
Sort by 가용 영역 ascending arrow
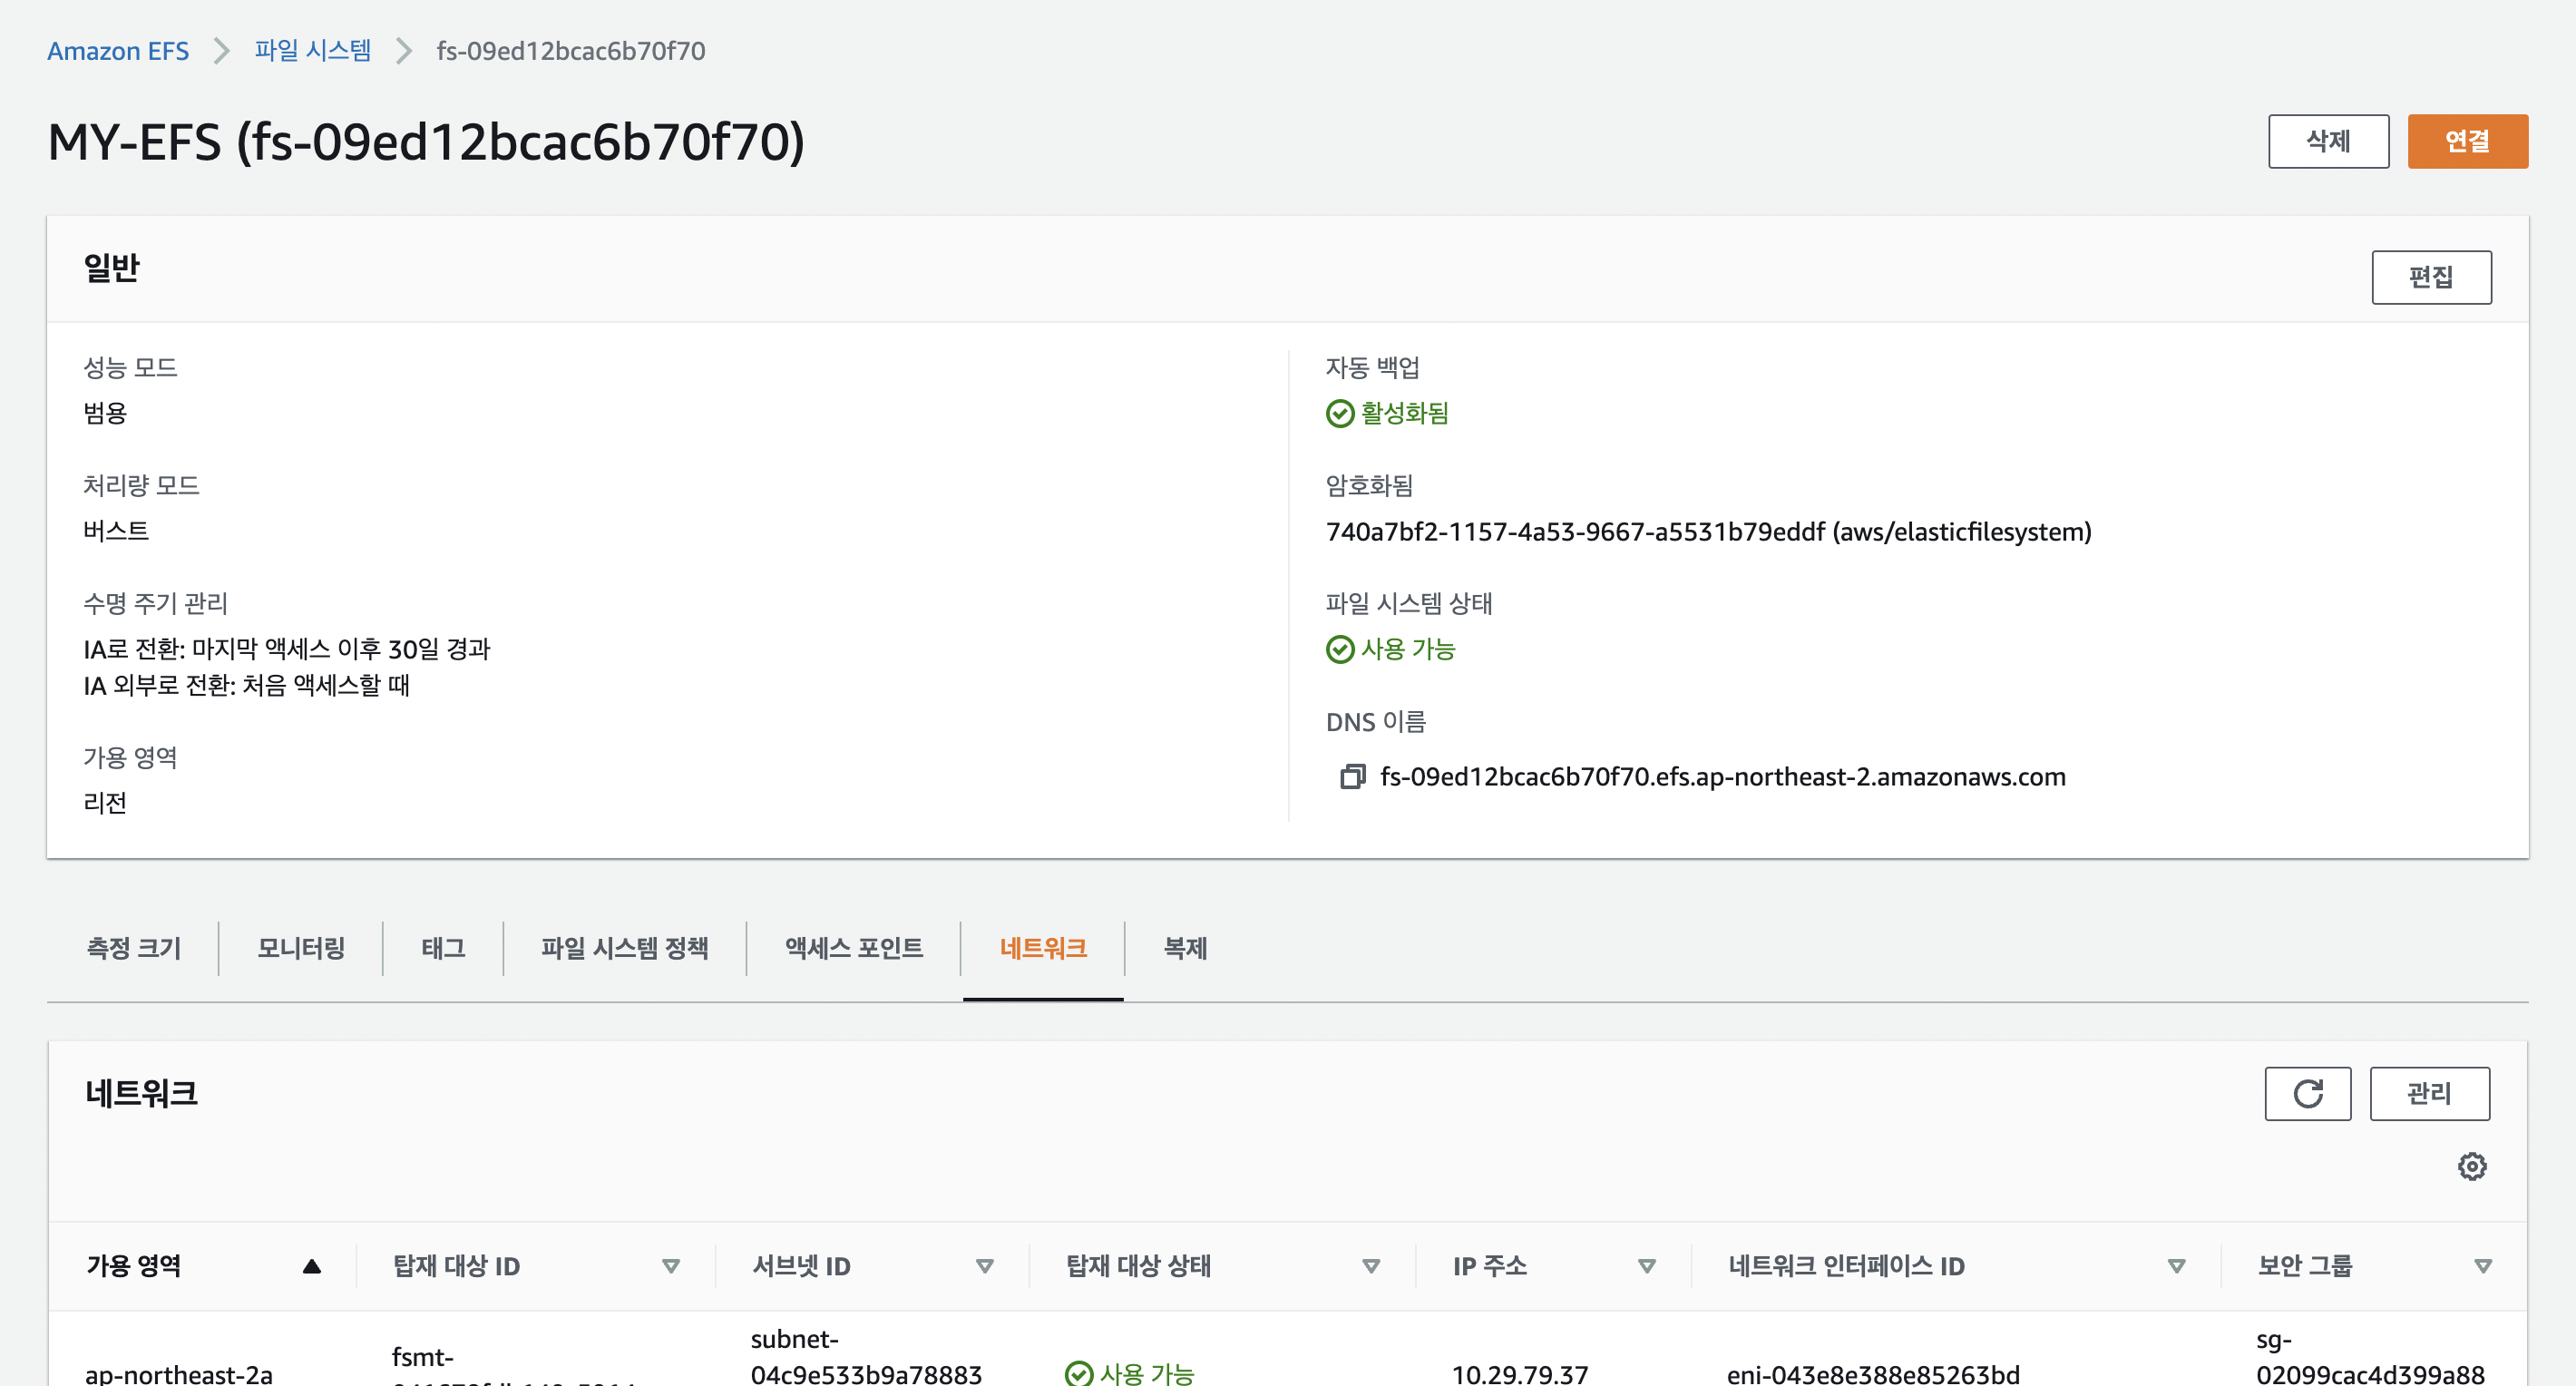tap(311, 1266)
